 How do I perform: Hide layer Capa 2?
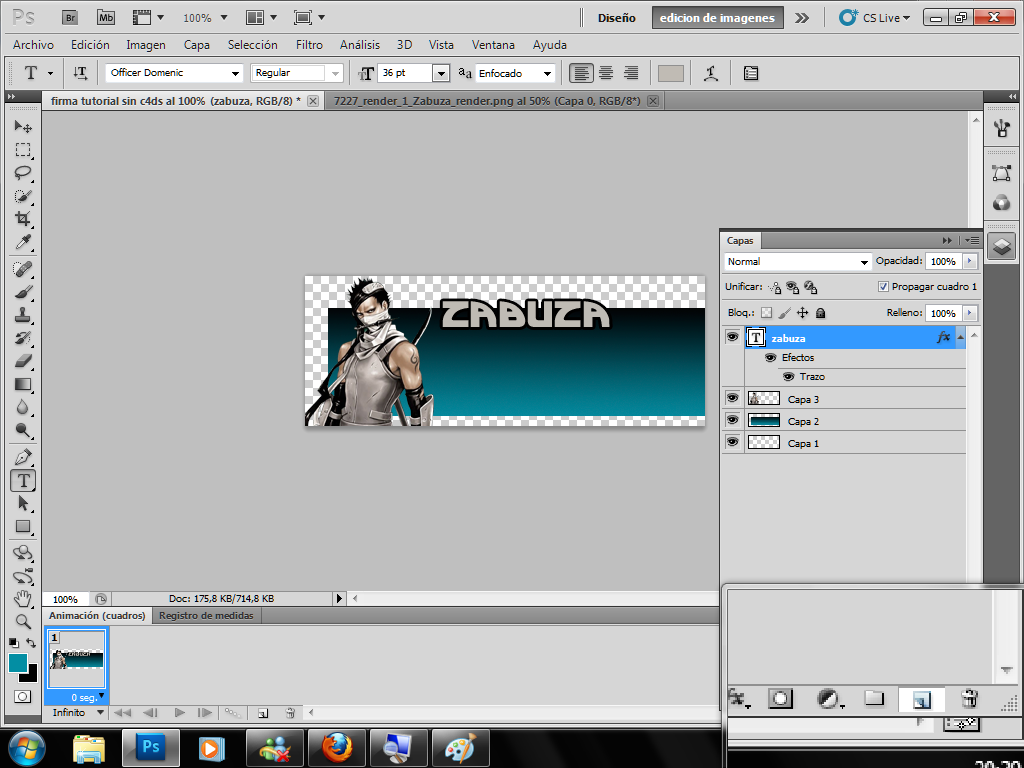pyautogui.click(x=733, y=420)
